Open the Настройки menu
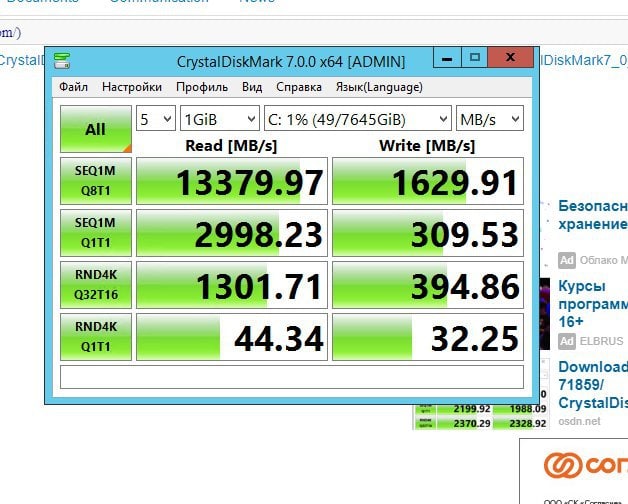The image size is (628, 504). tap(132, 87)
